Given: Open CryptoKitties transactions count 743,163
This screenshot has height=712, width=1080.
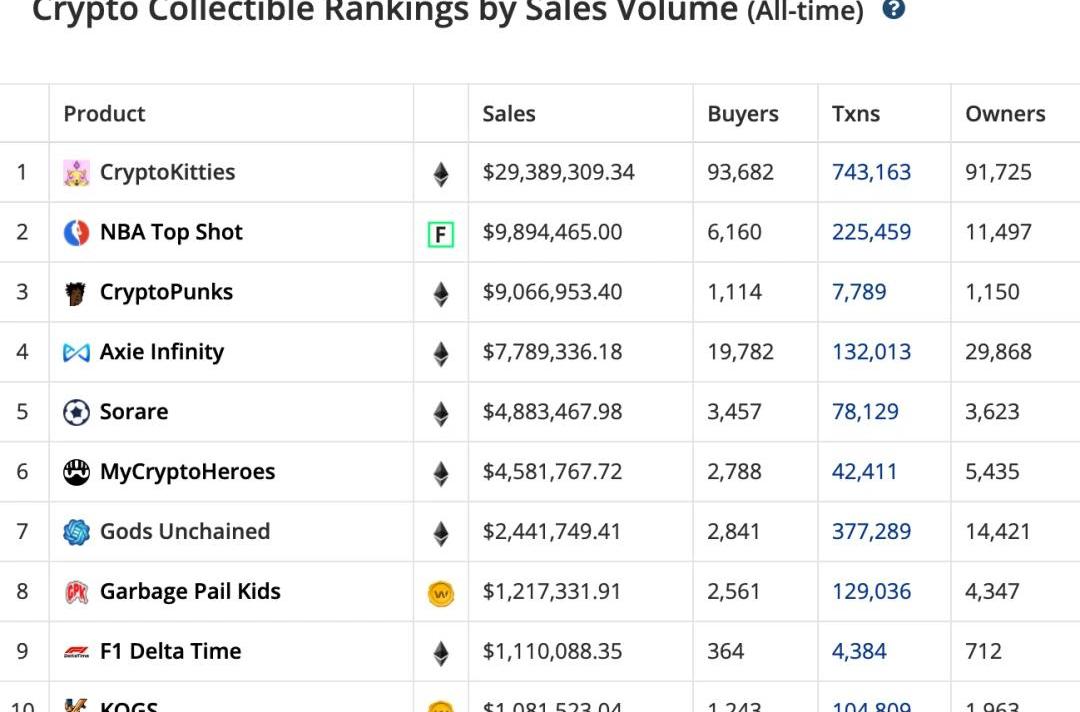Looking at the screenshot, I should [x=871, y=172].
